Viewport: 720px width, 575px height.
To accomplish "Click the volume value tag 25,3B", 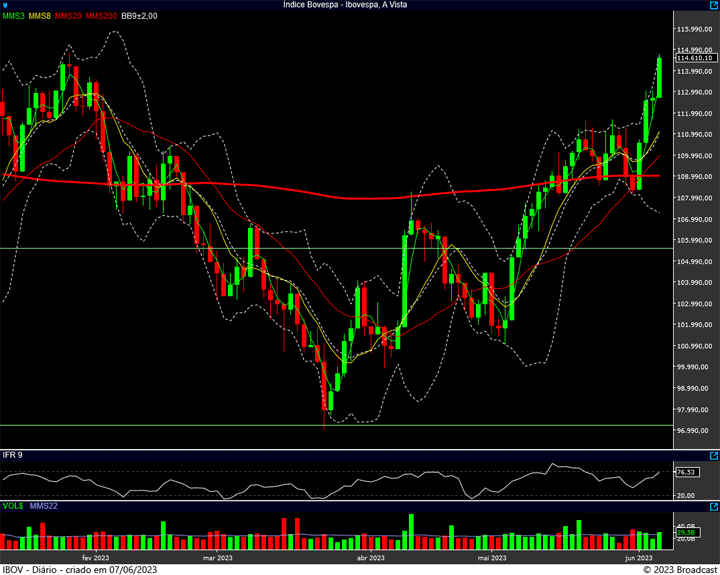I will [685, 533].
